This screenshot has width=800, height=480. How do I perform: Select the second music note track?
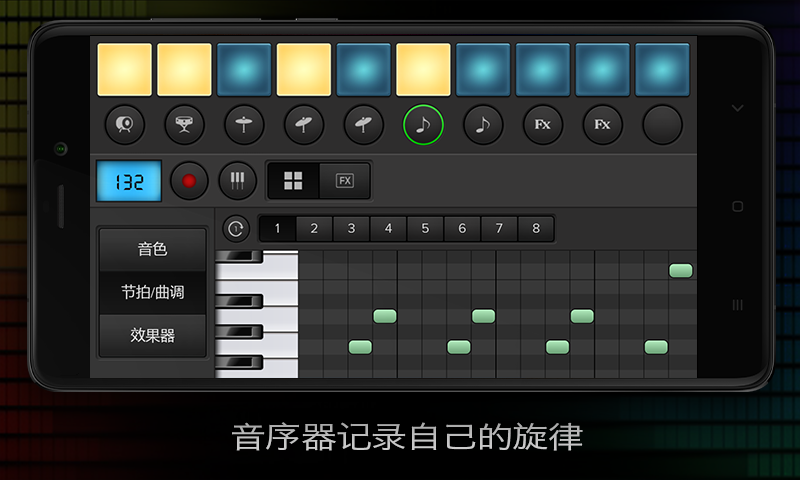483,125
